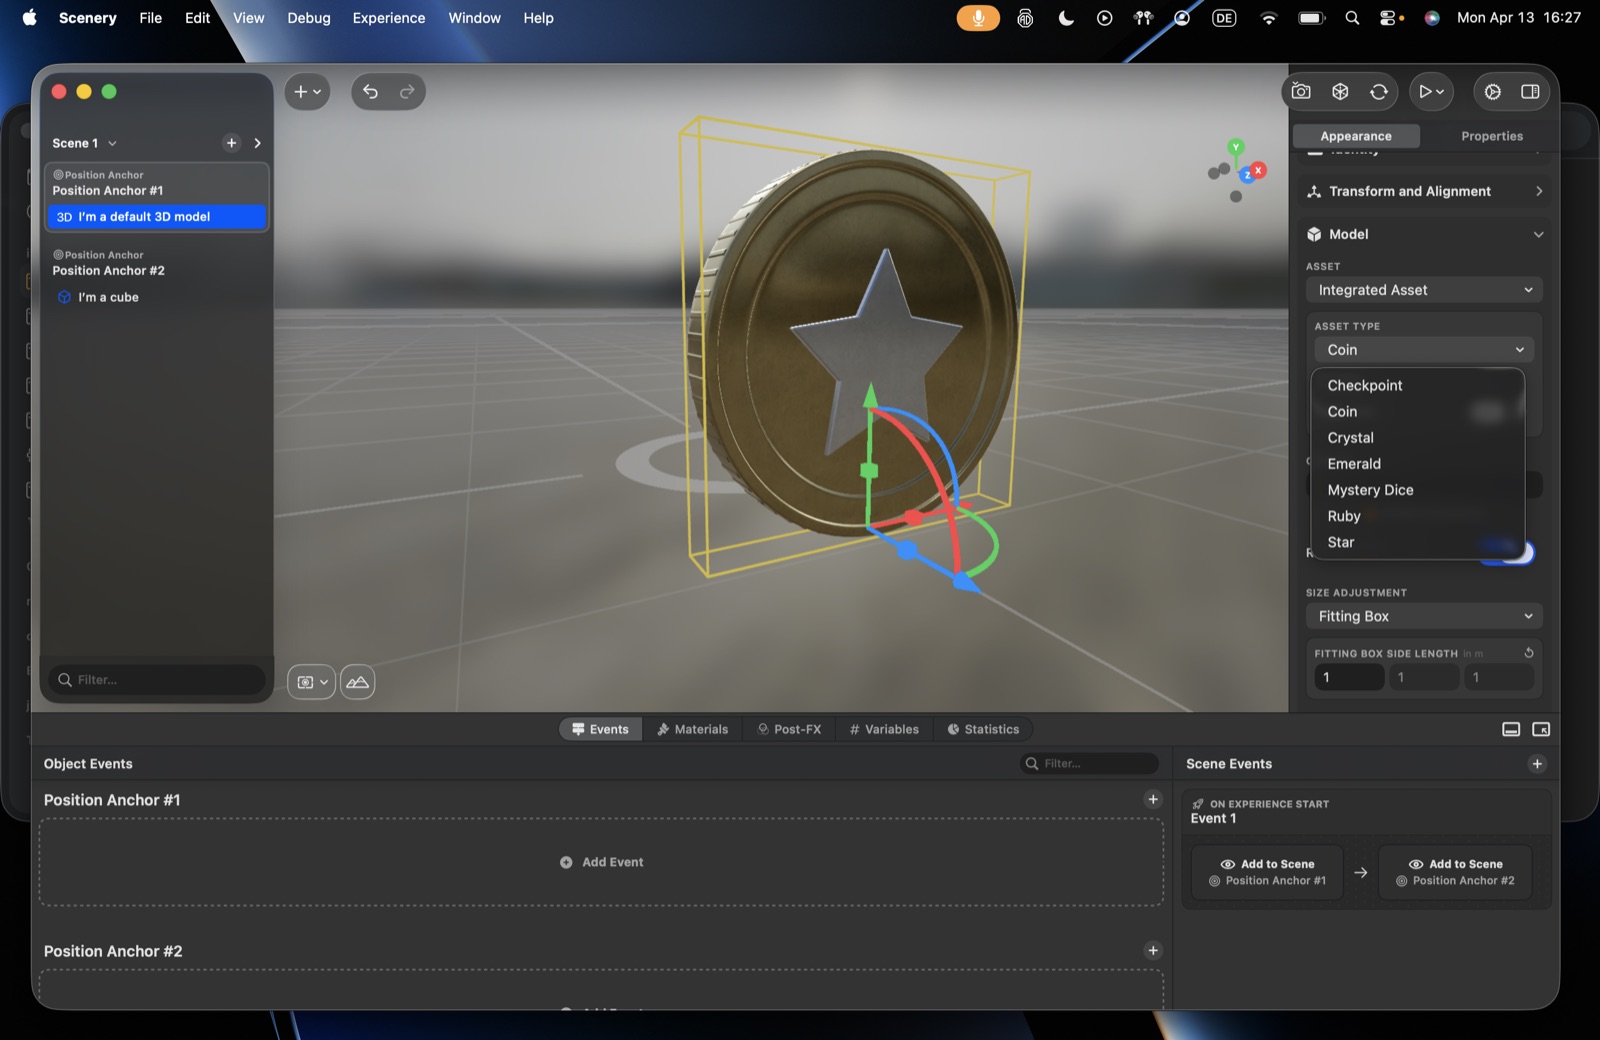Add event to Position Anchor #2 plus
This screenshot has width=1600, height=1040.
[1153, 950]
